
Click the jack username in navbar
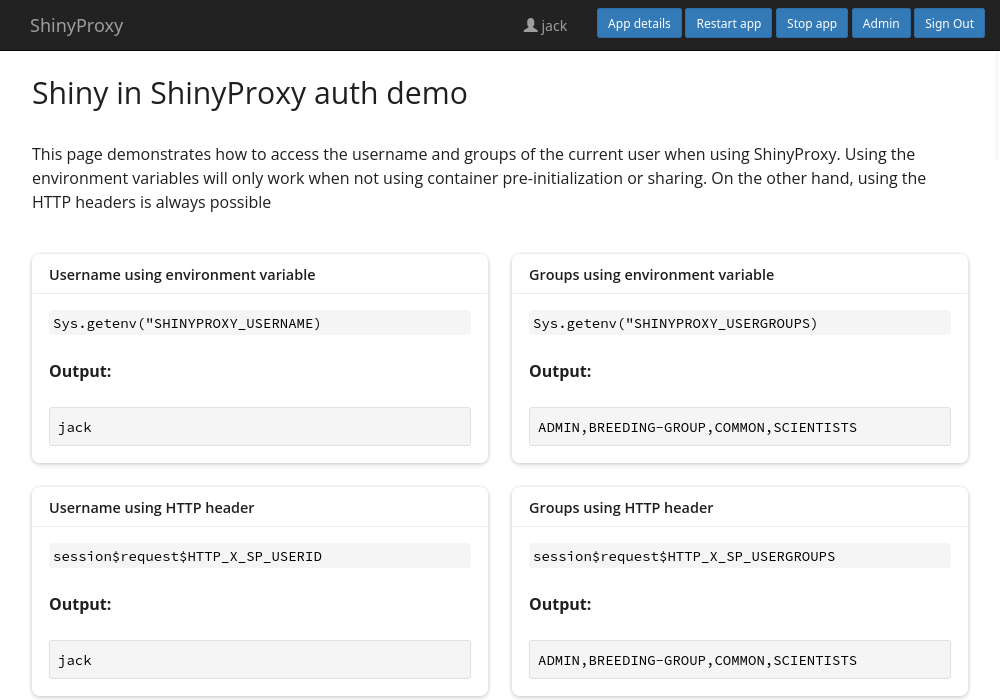[554, 26]
